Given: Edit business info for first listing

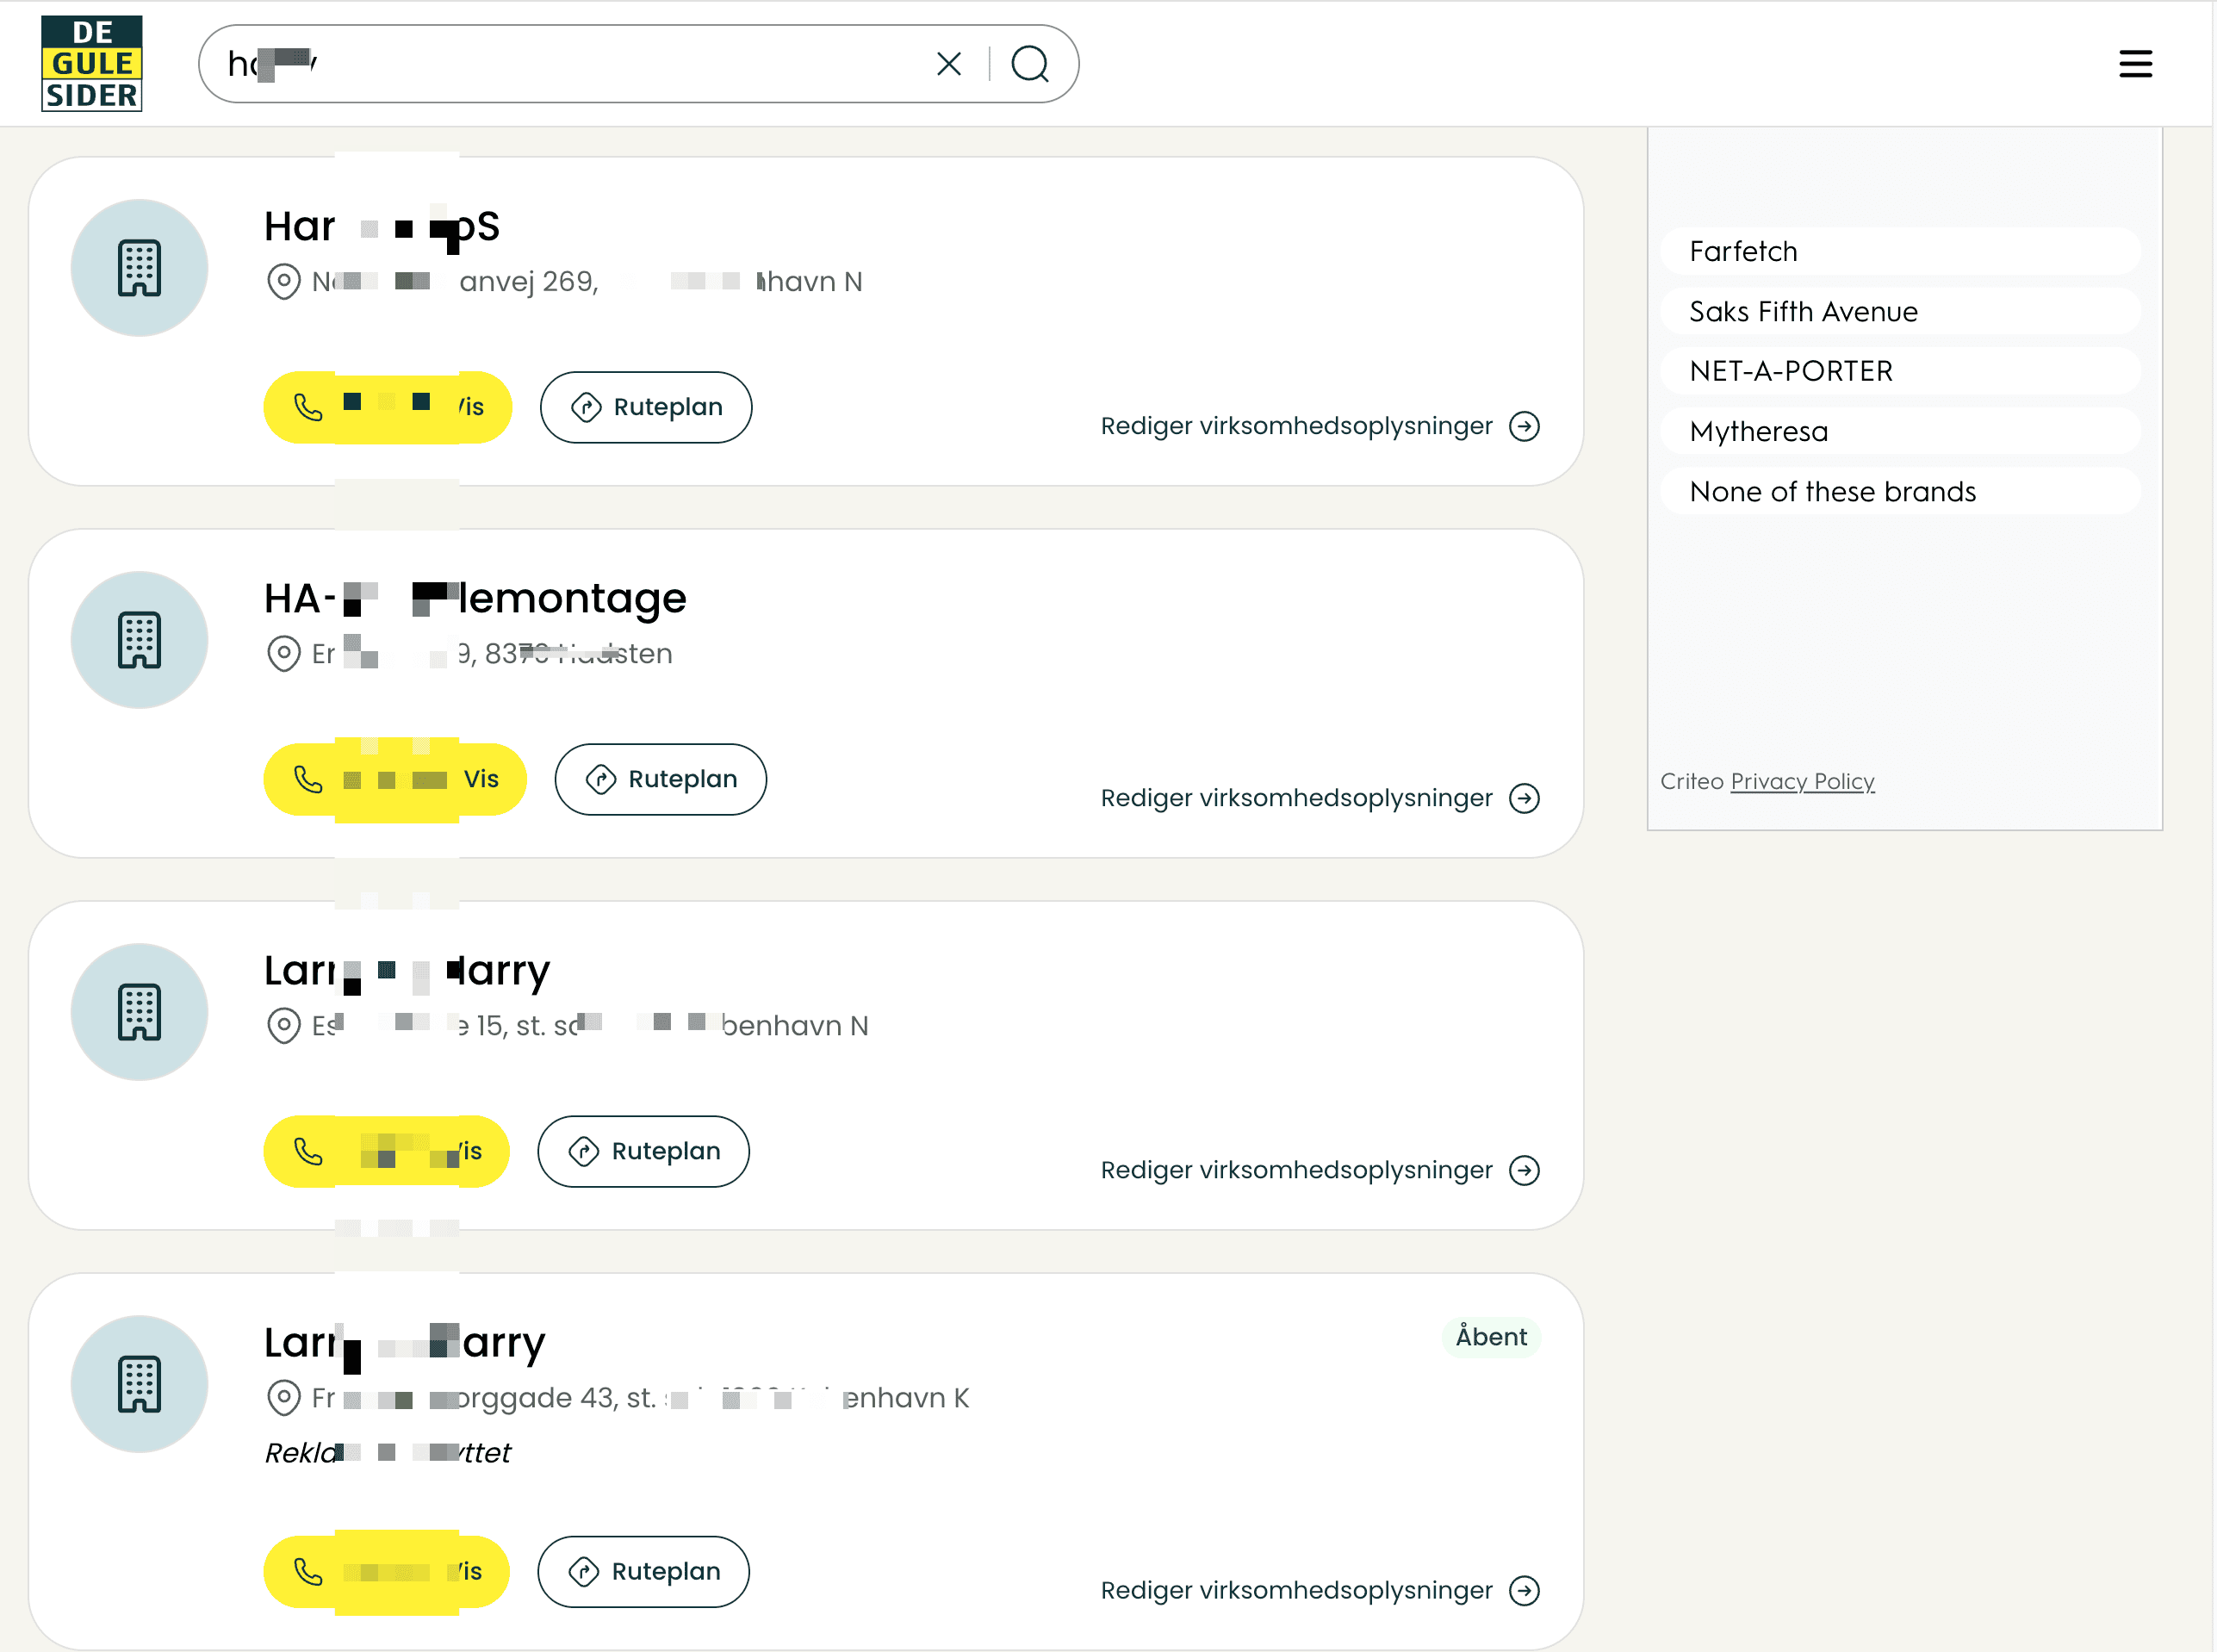Looking at the screenshot, I should 1296,426.
